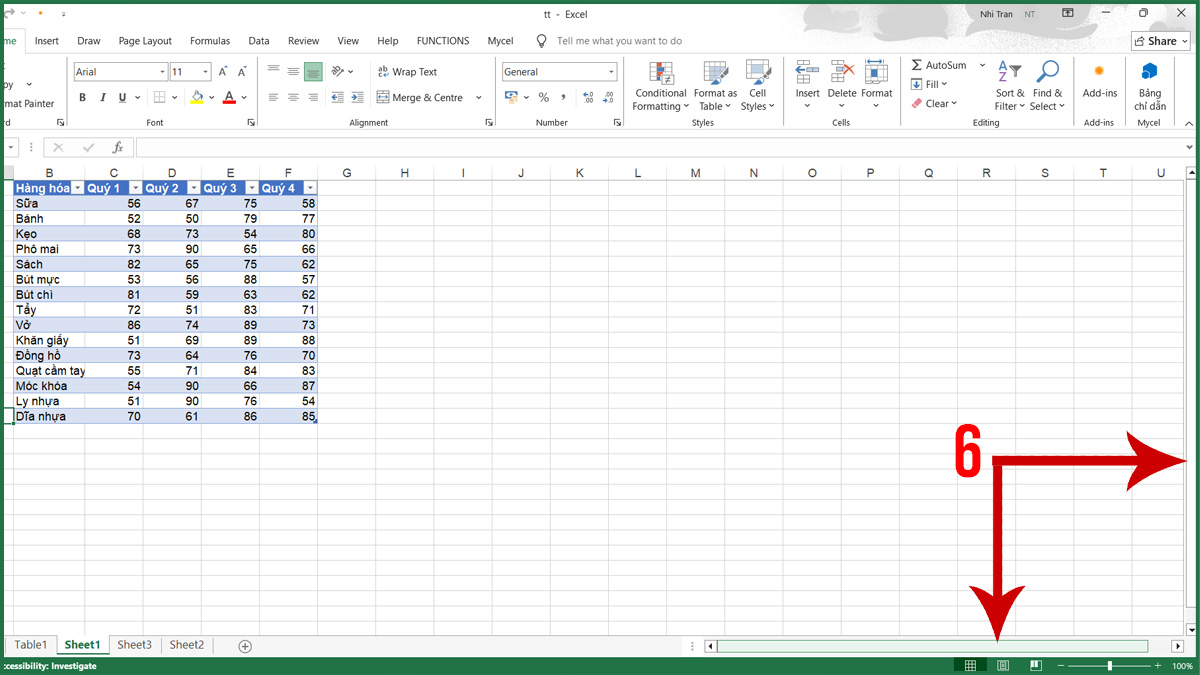The image size is (1200, 675).
Task: Open the Conditional Formatting tool
Action: pyautogui.click(x=660, y=87)
